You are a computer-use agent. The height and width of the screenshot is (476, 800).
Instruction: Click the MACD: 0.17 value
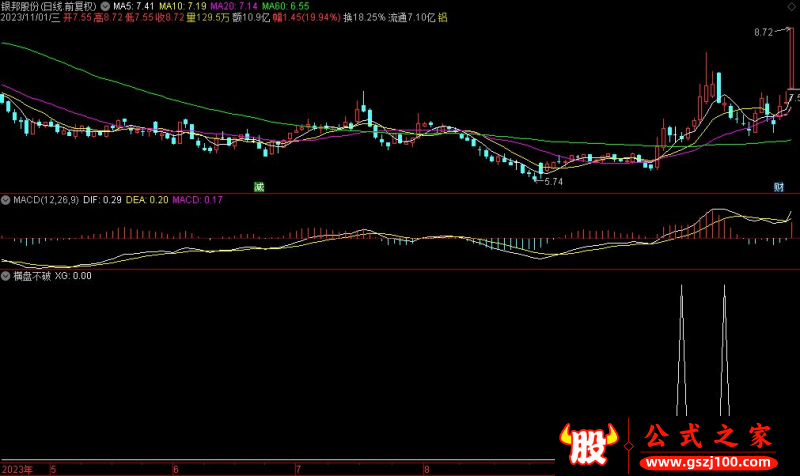tap(197, 200)
